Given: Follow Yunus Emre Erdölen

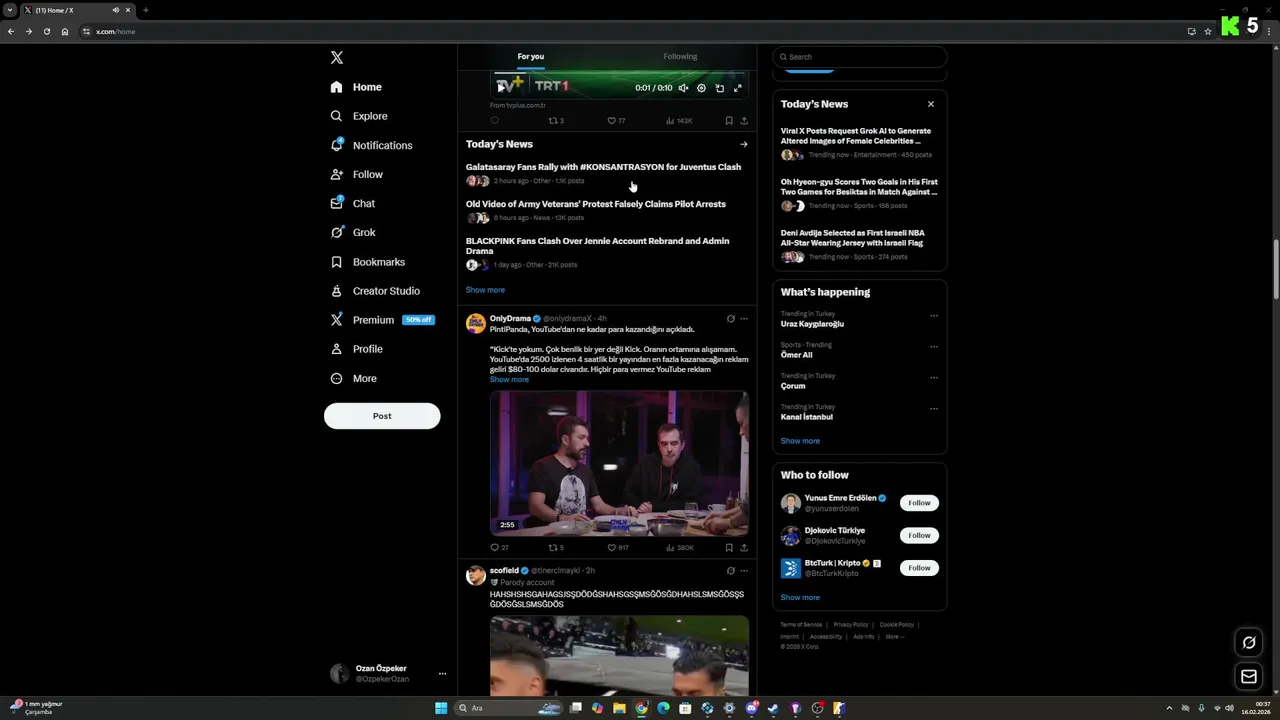Looking at the screenshot, I should pyautogui.click(x=919, y=503).
